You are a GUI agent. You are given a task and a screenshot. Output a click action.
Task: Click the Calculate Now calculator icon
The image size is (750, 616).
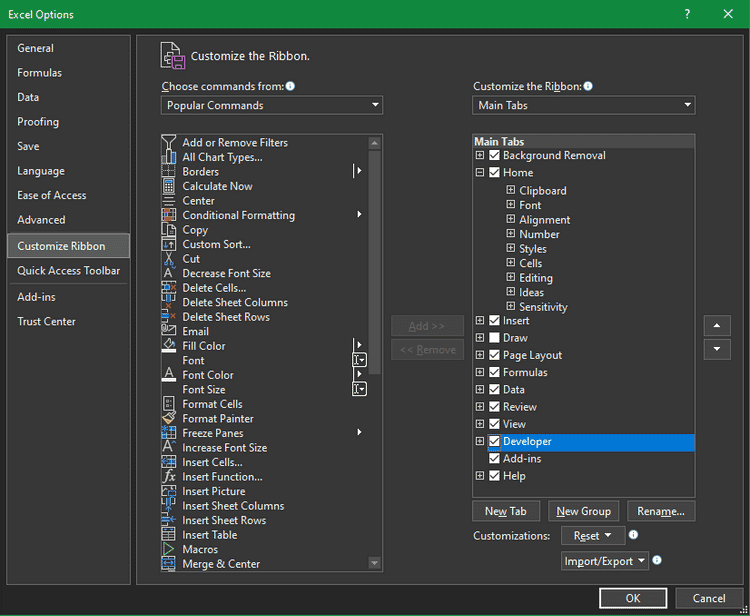point(169,186)
